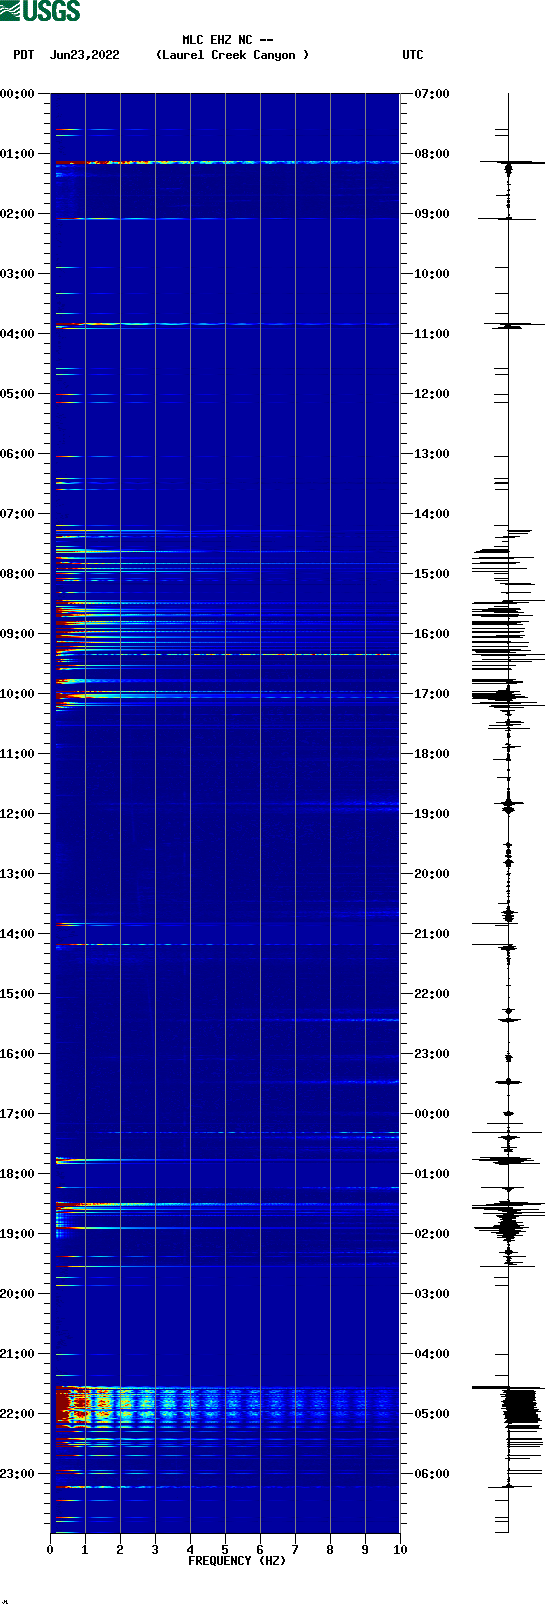Click the 04:00 label on UTC axis
Screen dimensions: 552x1613
[x=432, y=1354]
